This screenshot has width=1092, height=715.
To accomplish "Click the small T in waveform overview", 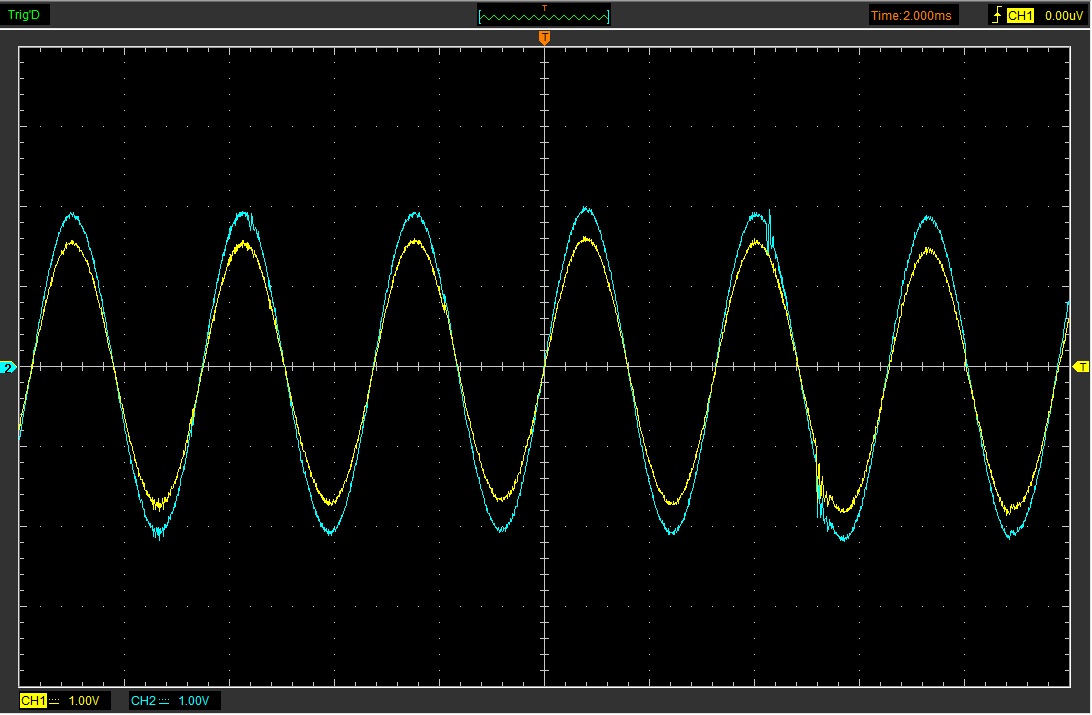I will 544,8.
